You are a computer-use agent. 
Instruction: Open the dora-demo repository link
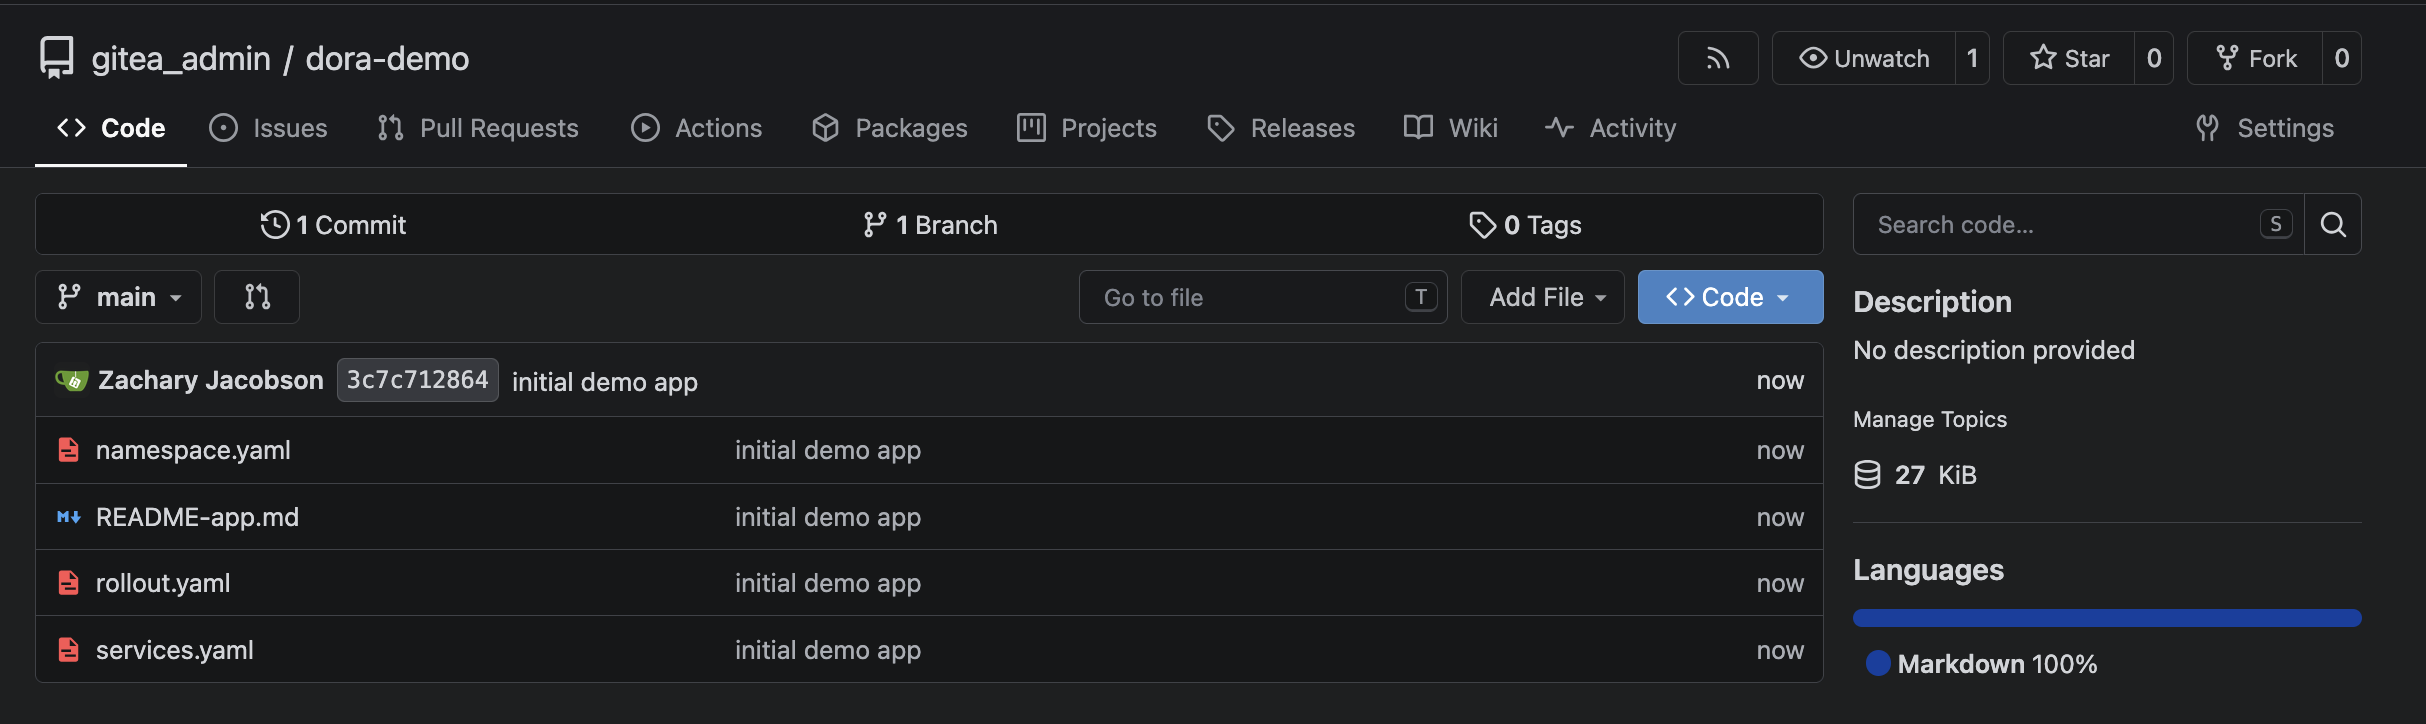coord(387,59)
